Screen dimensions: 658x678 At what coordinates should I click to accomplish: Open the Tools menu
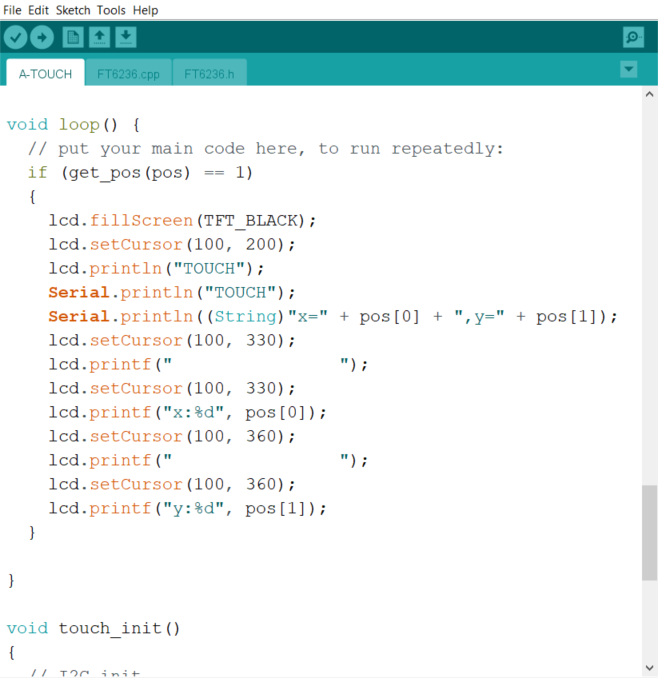coord(111,10)
